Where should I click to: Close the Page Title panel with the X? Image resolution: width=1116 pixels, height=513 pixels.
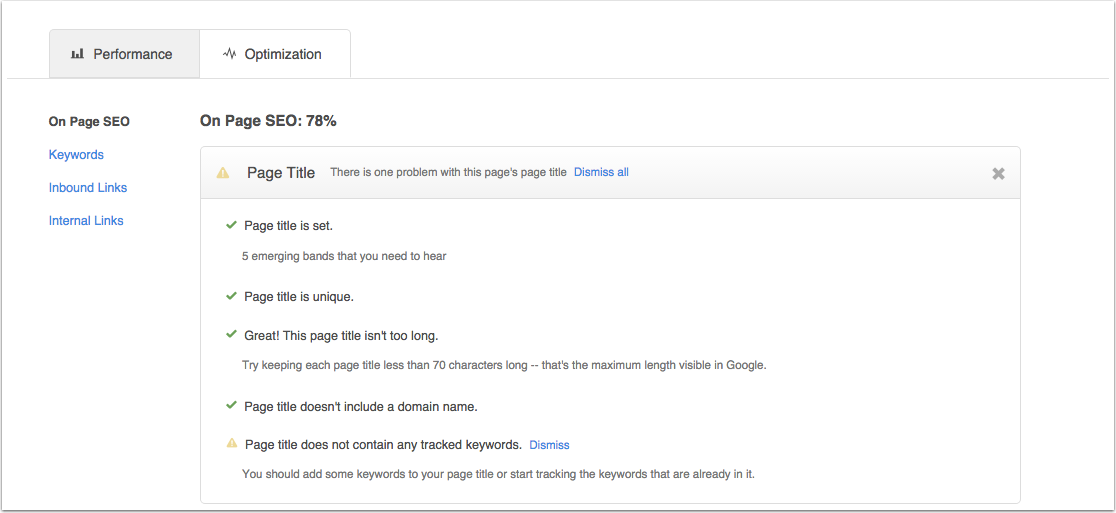[999, 173]
